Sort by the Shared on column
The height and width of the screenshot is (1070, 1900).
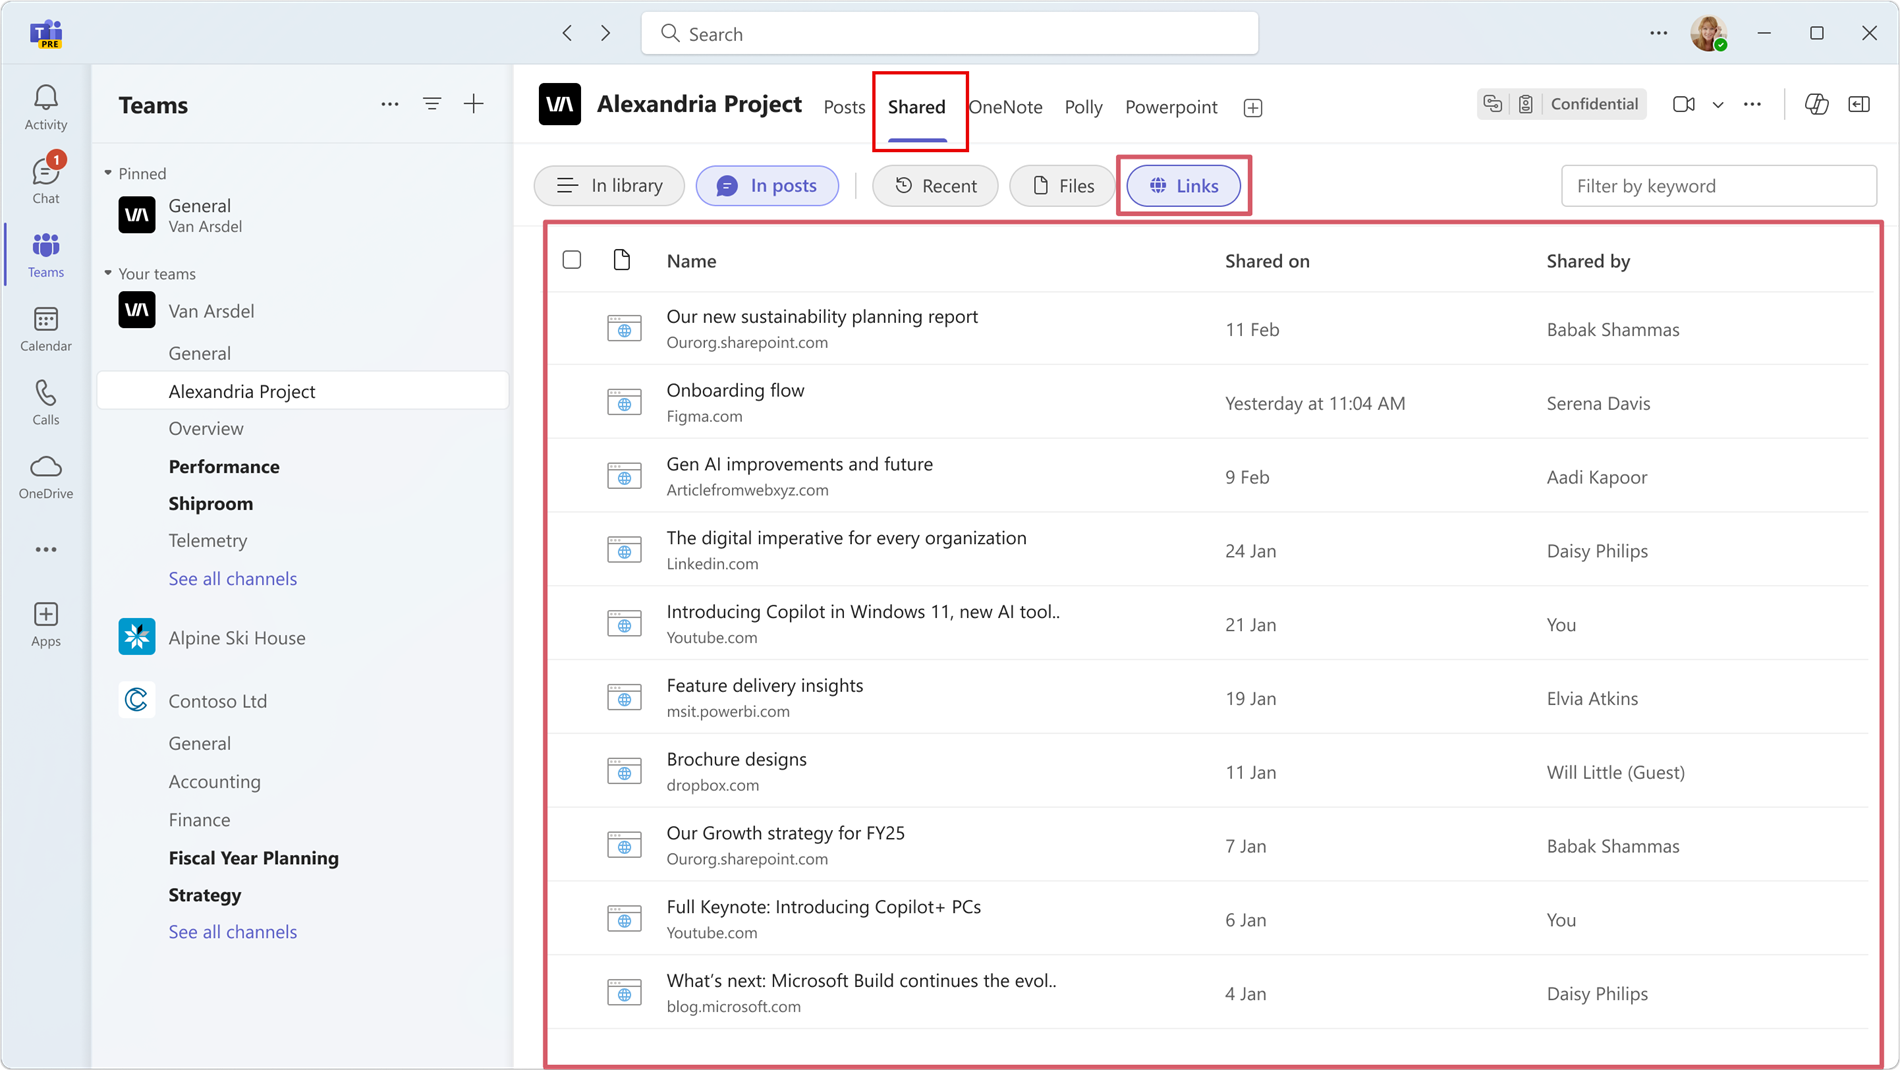1267,261
